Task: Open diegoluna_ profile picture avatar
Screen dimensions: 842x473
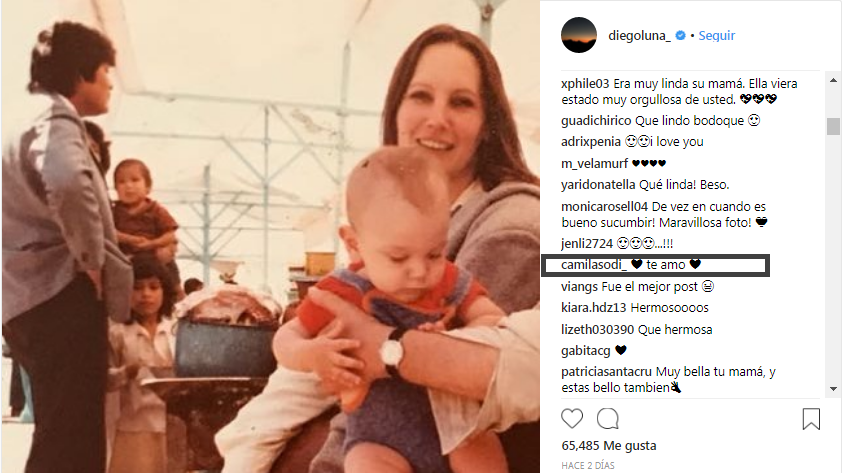Action: pyautogui.click(x=579, y=35)
